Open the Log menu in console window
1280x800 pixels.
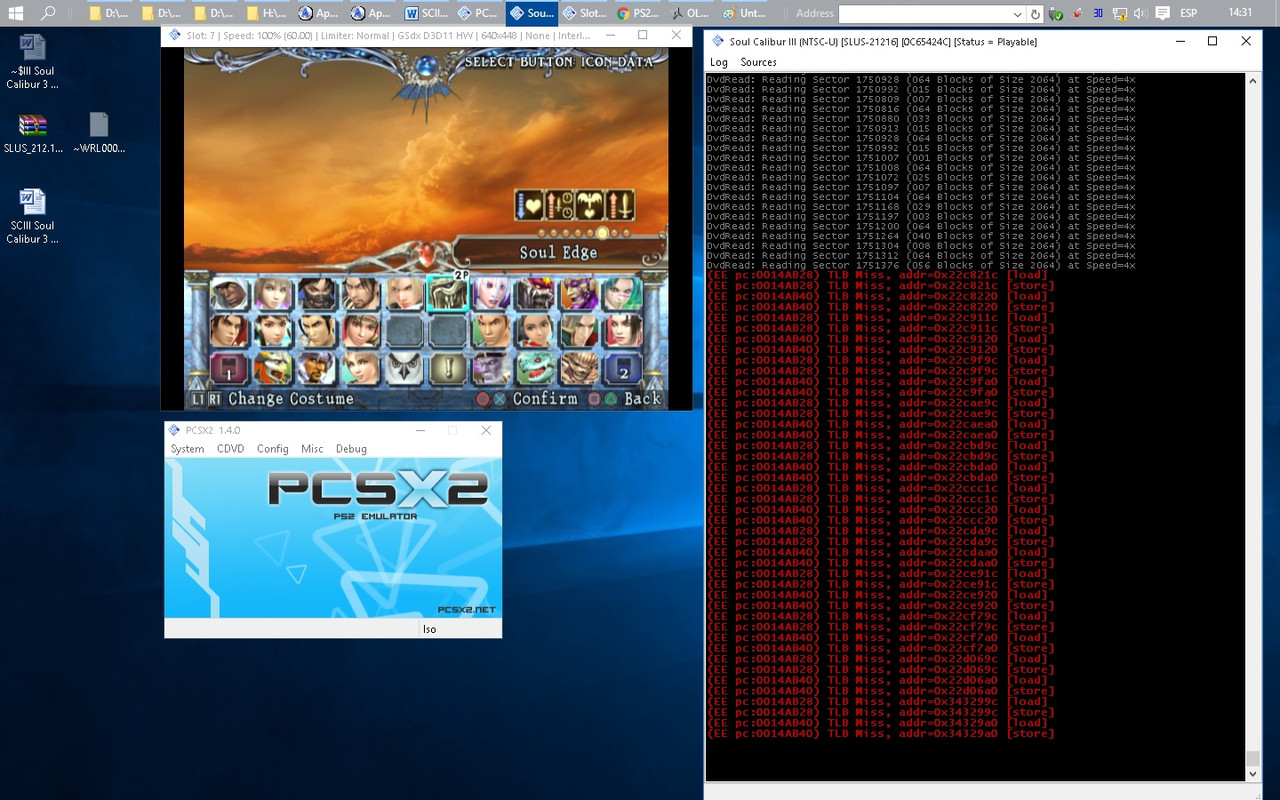click(x=718, y=62)
